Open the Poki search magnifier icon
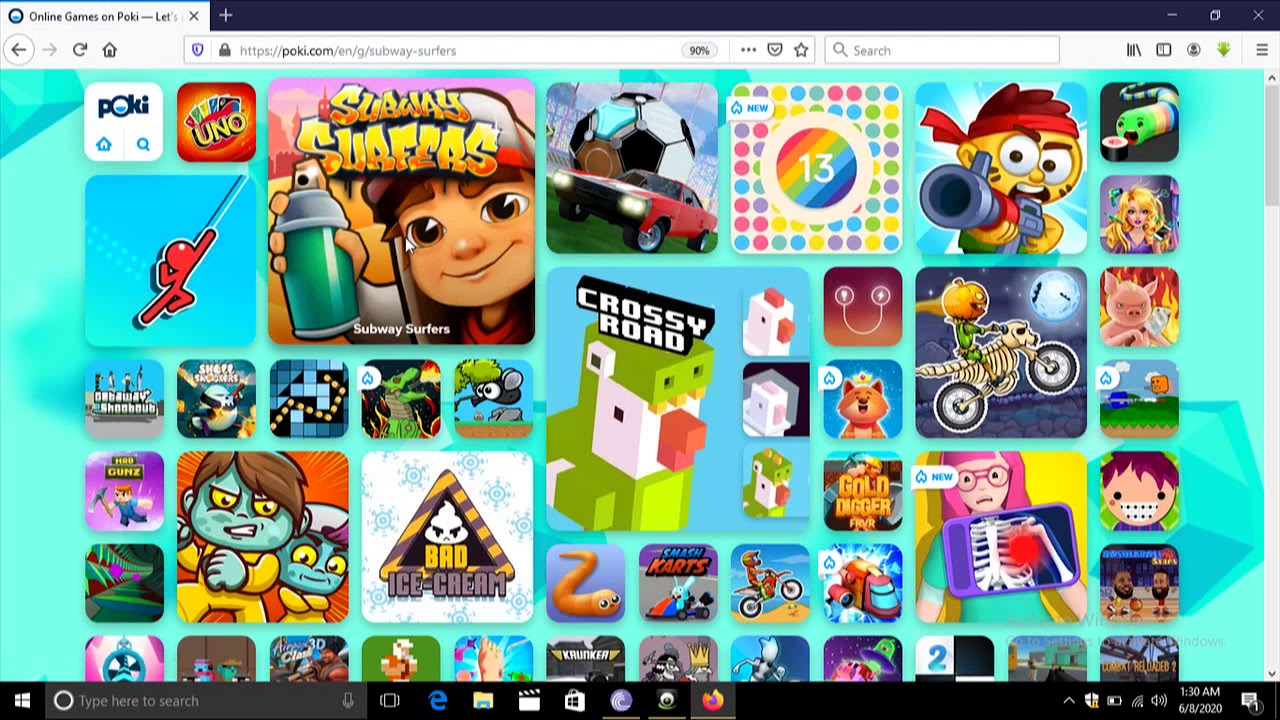The width and height of the screenshot is (1280, 720). click(143, 144)
